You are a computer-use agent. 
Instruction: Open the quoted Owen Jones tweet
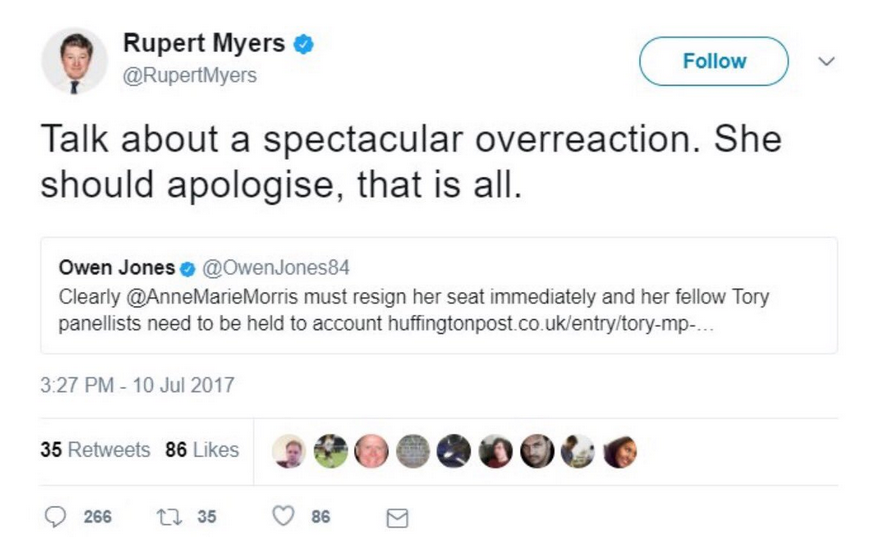click(x=438, y=308)
